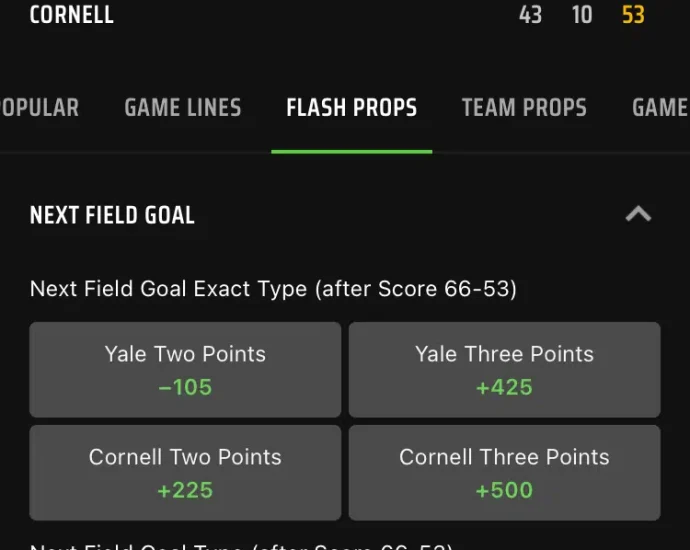Image resolution: width=690 pixels, height=550 pixels.
Task: Tap Cornell's yellow total score 53
Action: pos(633,15)
